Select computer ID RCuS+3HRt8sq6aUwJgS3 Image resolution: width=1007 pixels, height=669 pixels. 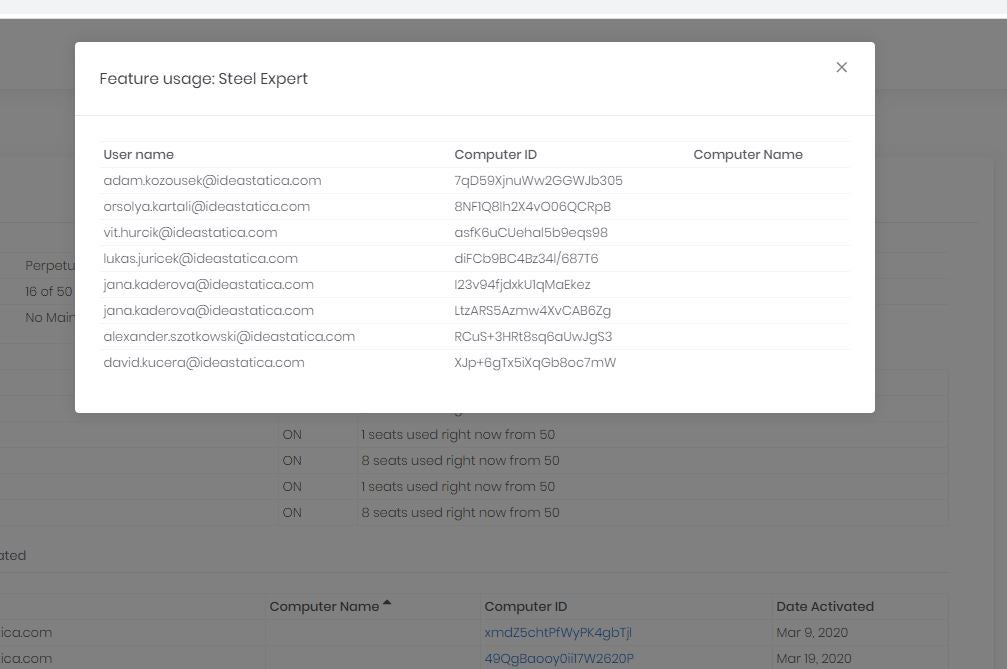pos(533,336)
